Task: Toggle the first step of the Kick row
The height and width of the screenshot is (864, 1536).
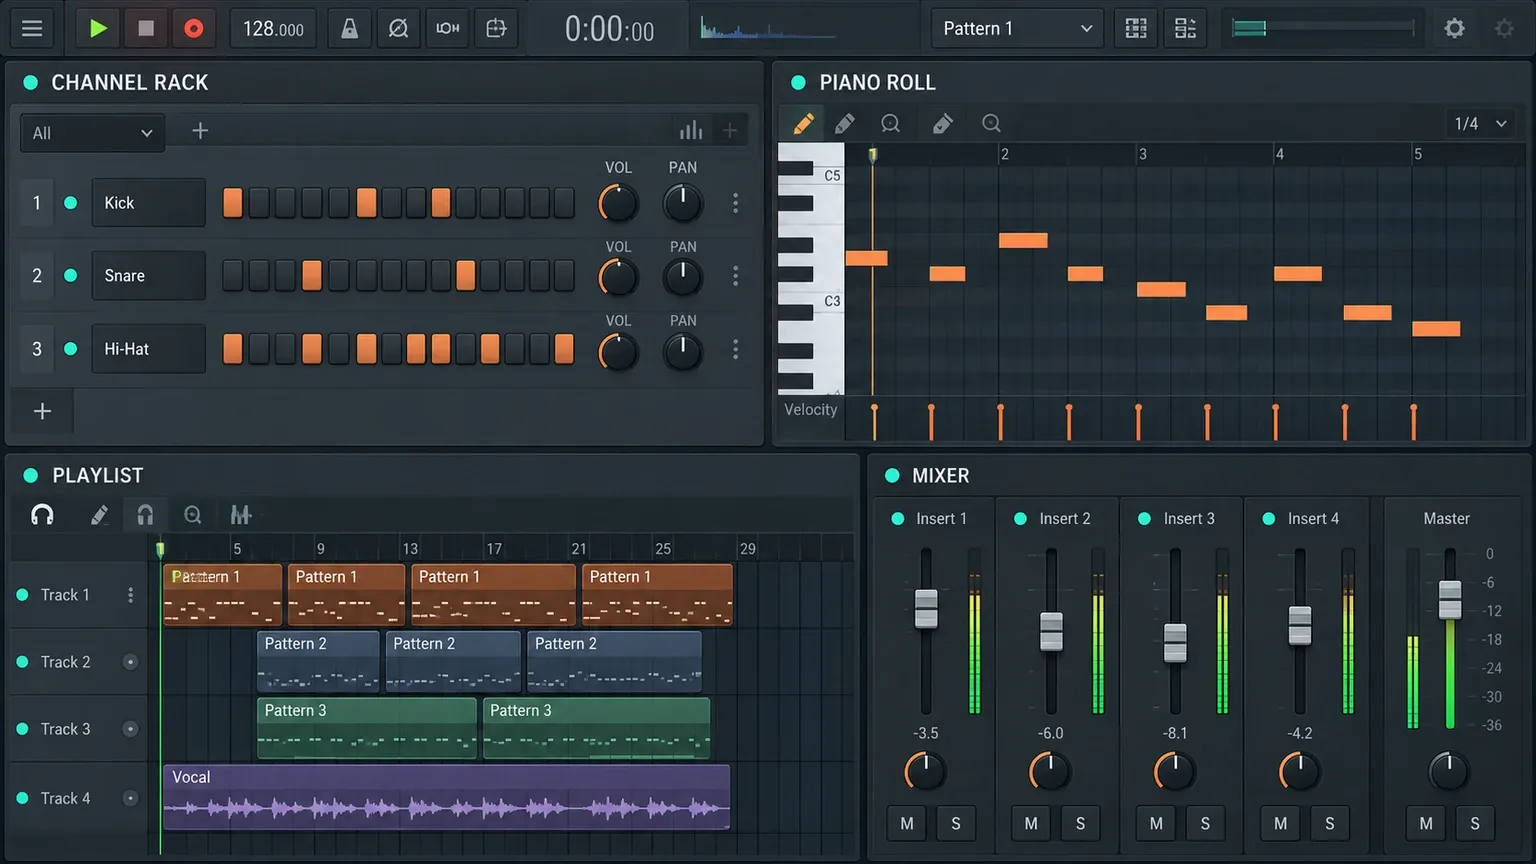Action: click(x=233, y=203)
